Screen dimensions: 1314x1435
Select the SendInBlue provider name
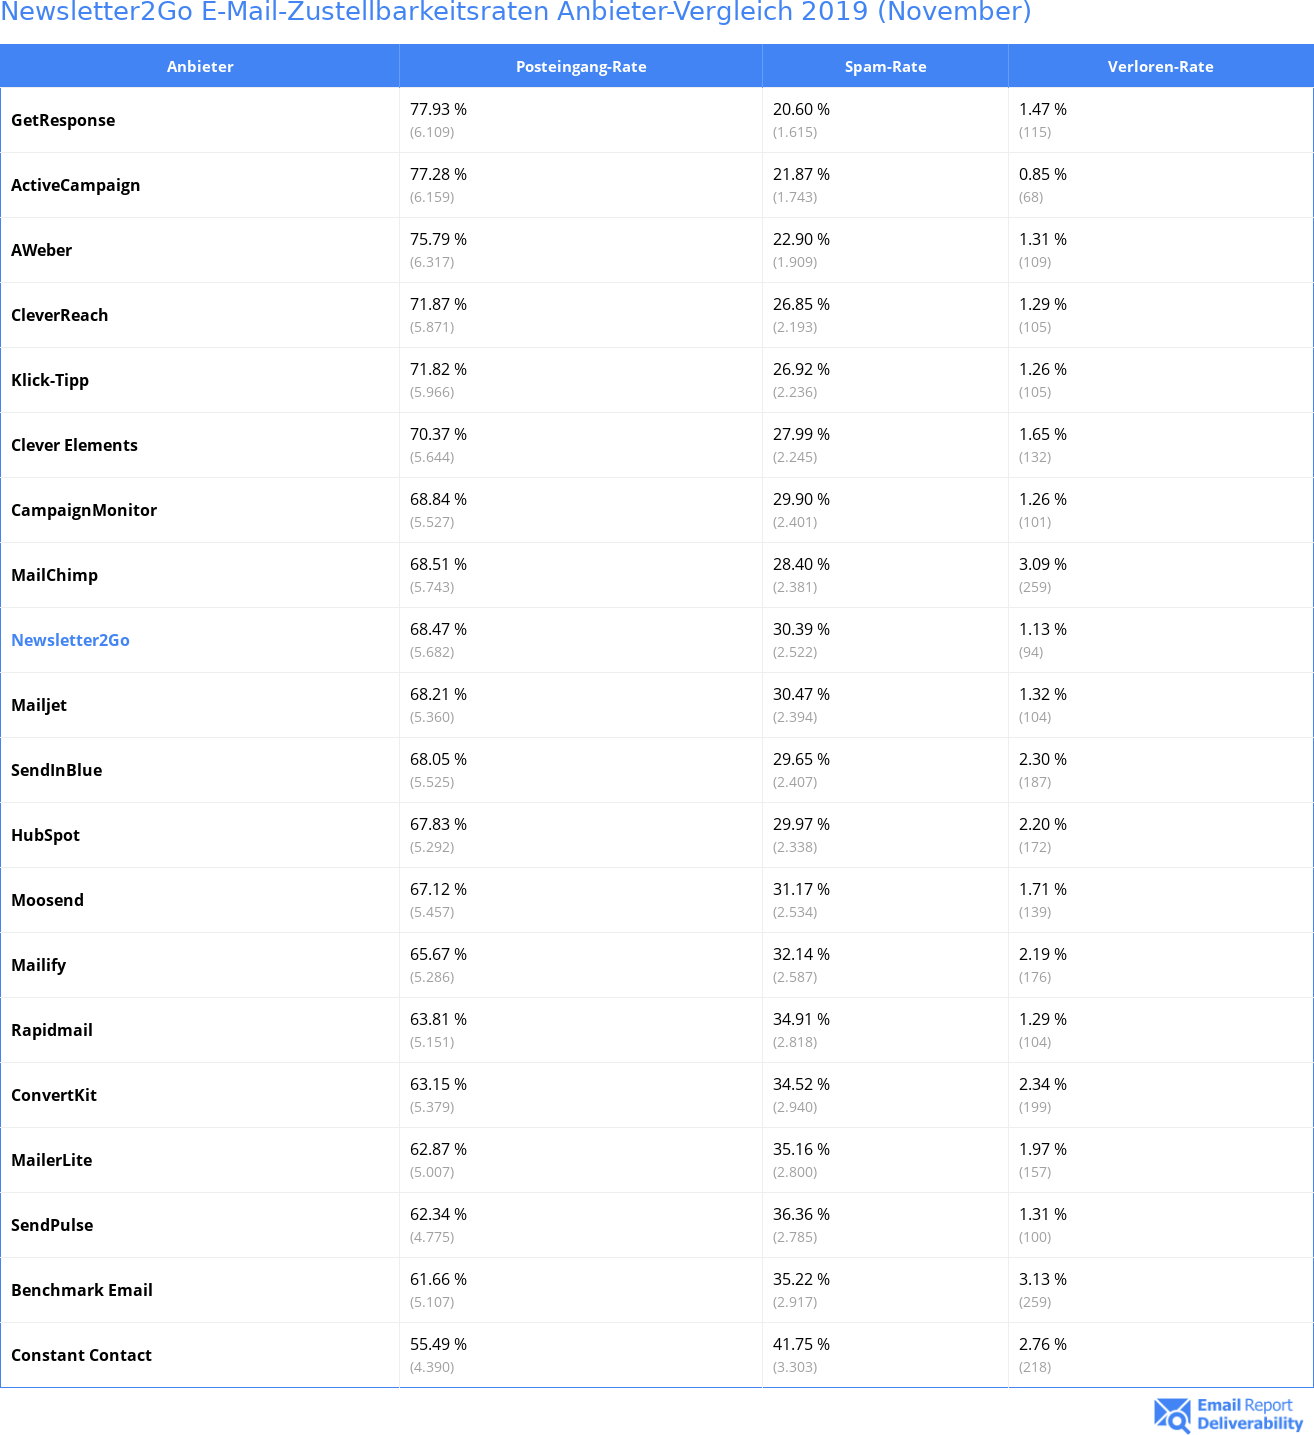pyautogui.click(x=56, y=770)
